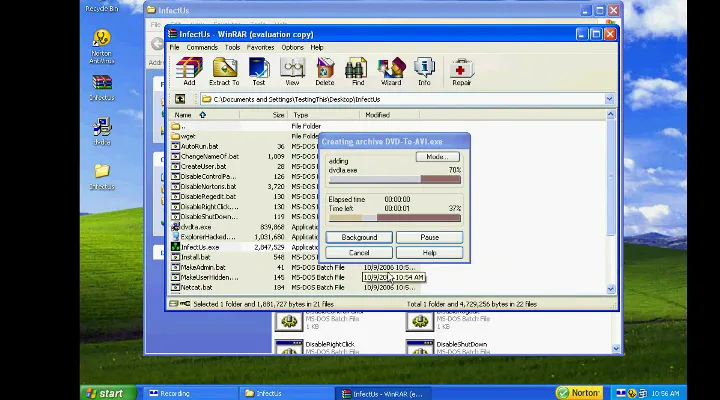This screenshot has width=720, height=400.
Task: Select the InfectUs folder desktop icon
Action: (101, 177)
